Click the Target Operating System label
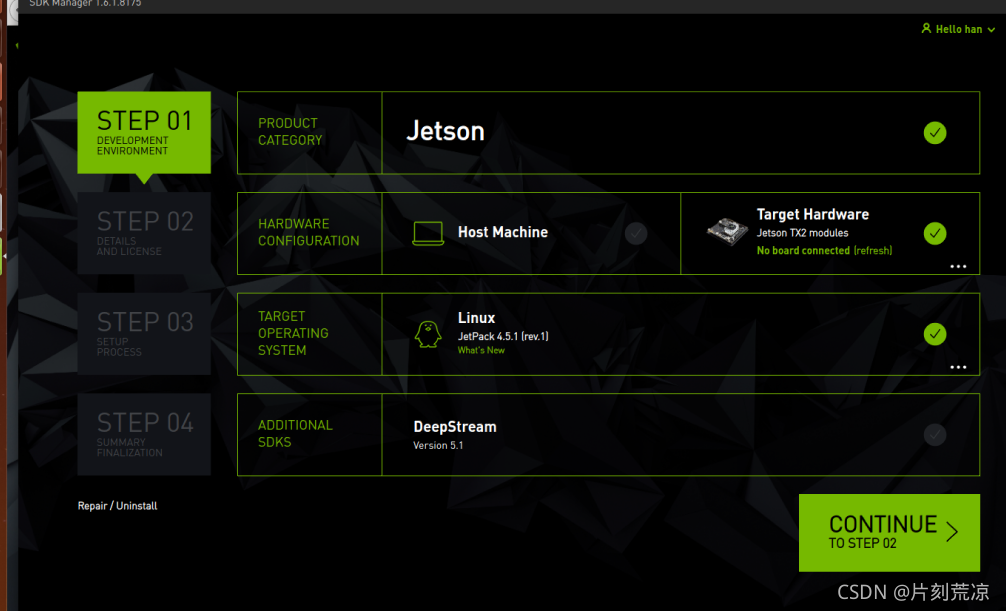Screen dimensions: 1006x611 click(x=293, y=333)
